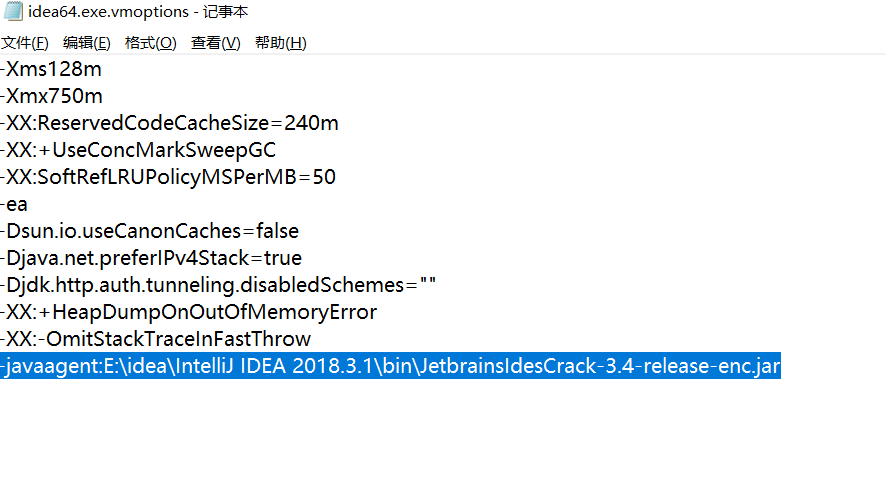Open the 查看(V) menu
This screenshot has height=499, width=886.
coord(216,43)
